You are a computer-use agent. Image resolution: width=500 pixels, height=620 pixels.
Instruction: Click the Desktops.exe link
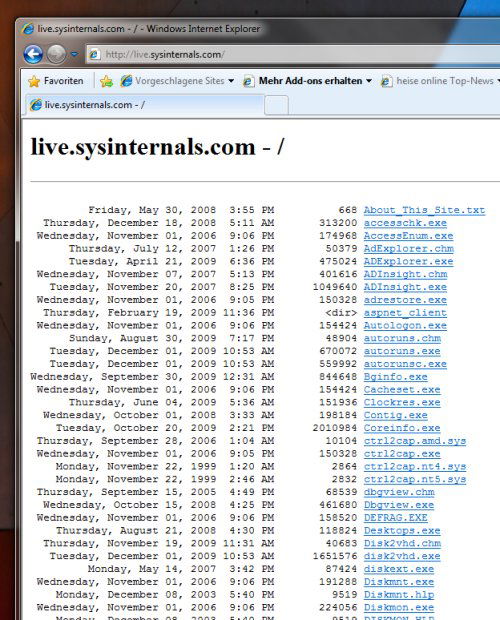[402, 531]
